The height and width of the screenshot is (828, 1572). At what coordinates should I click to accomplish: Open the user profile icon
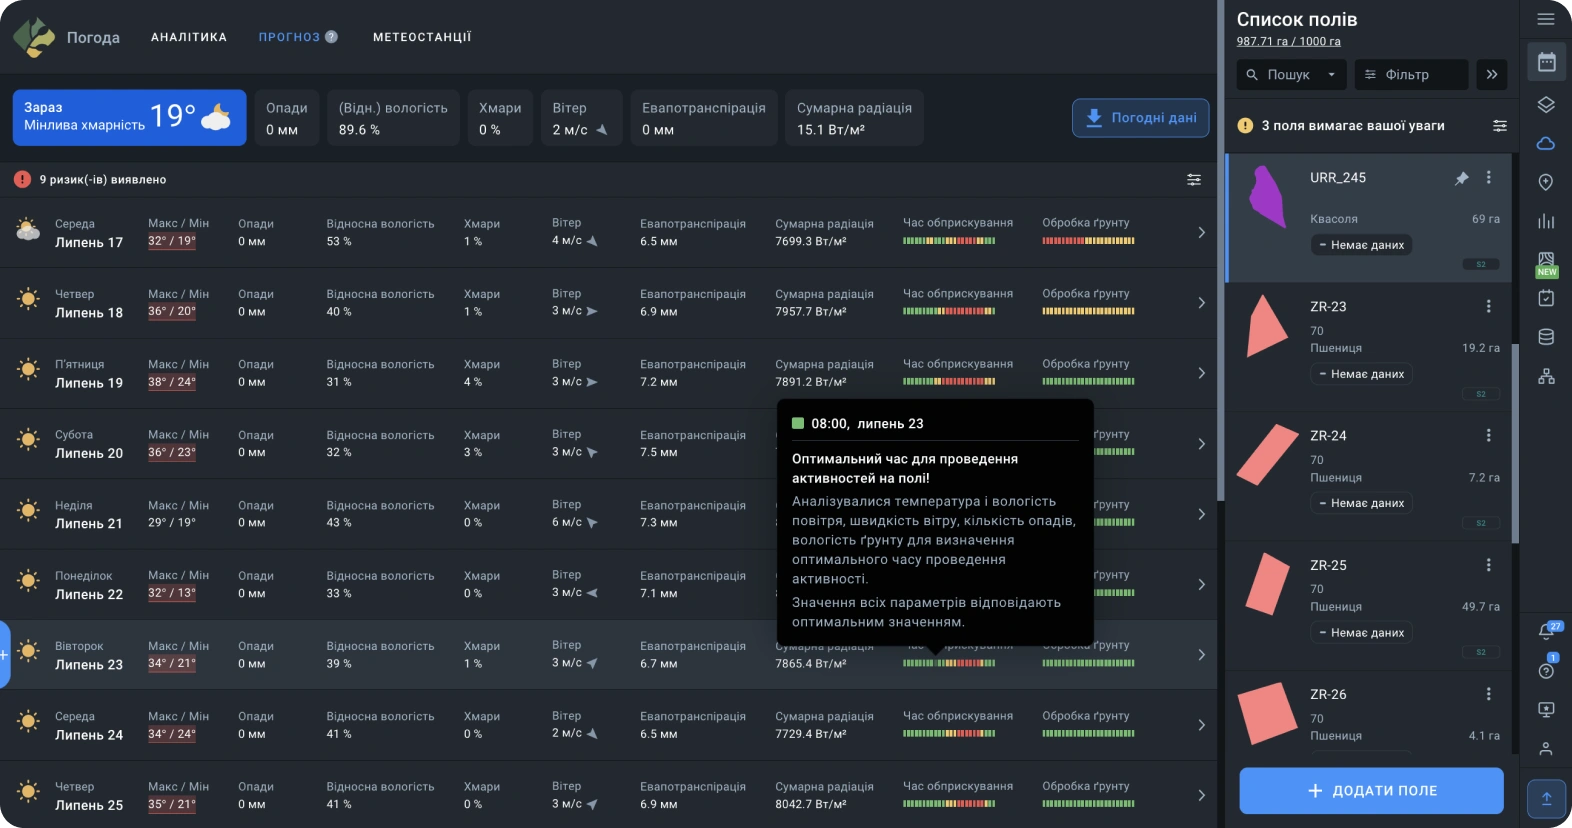pos(1546,748)
